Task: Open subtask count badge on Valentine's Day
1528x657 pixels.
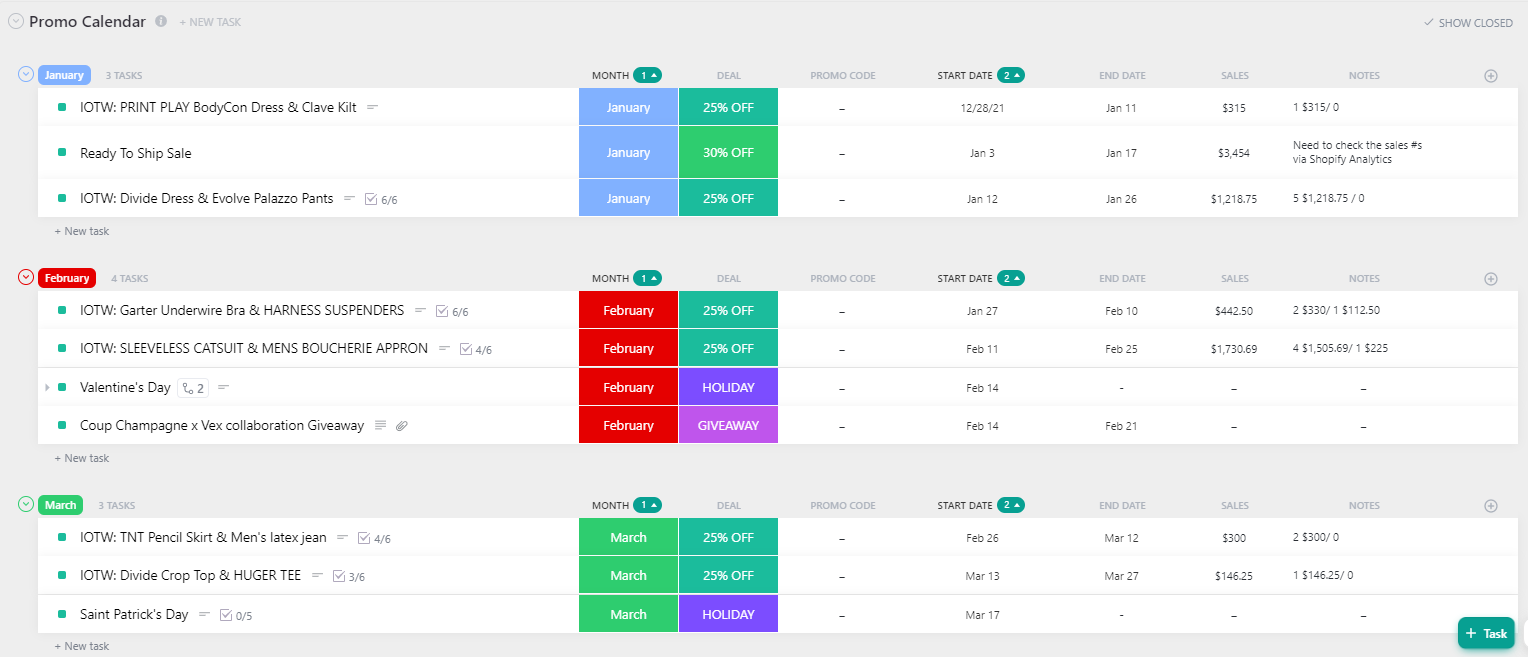Action: pyautogui.click(x=192, y=388)
